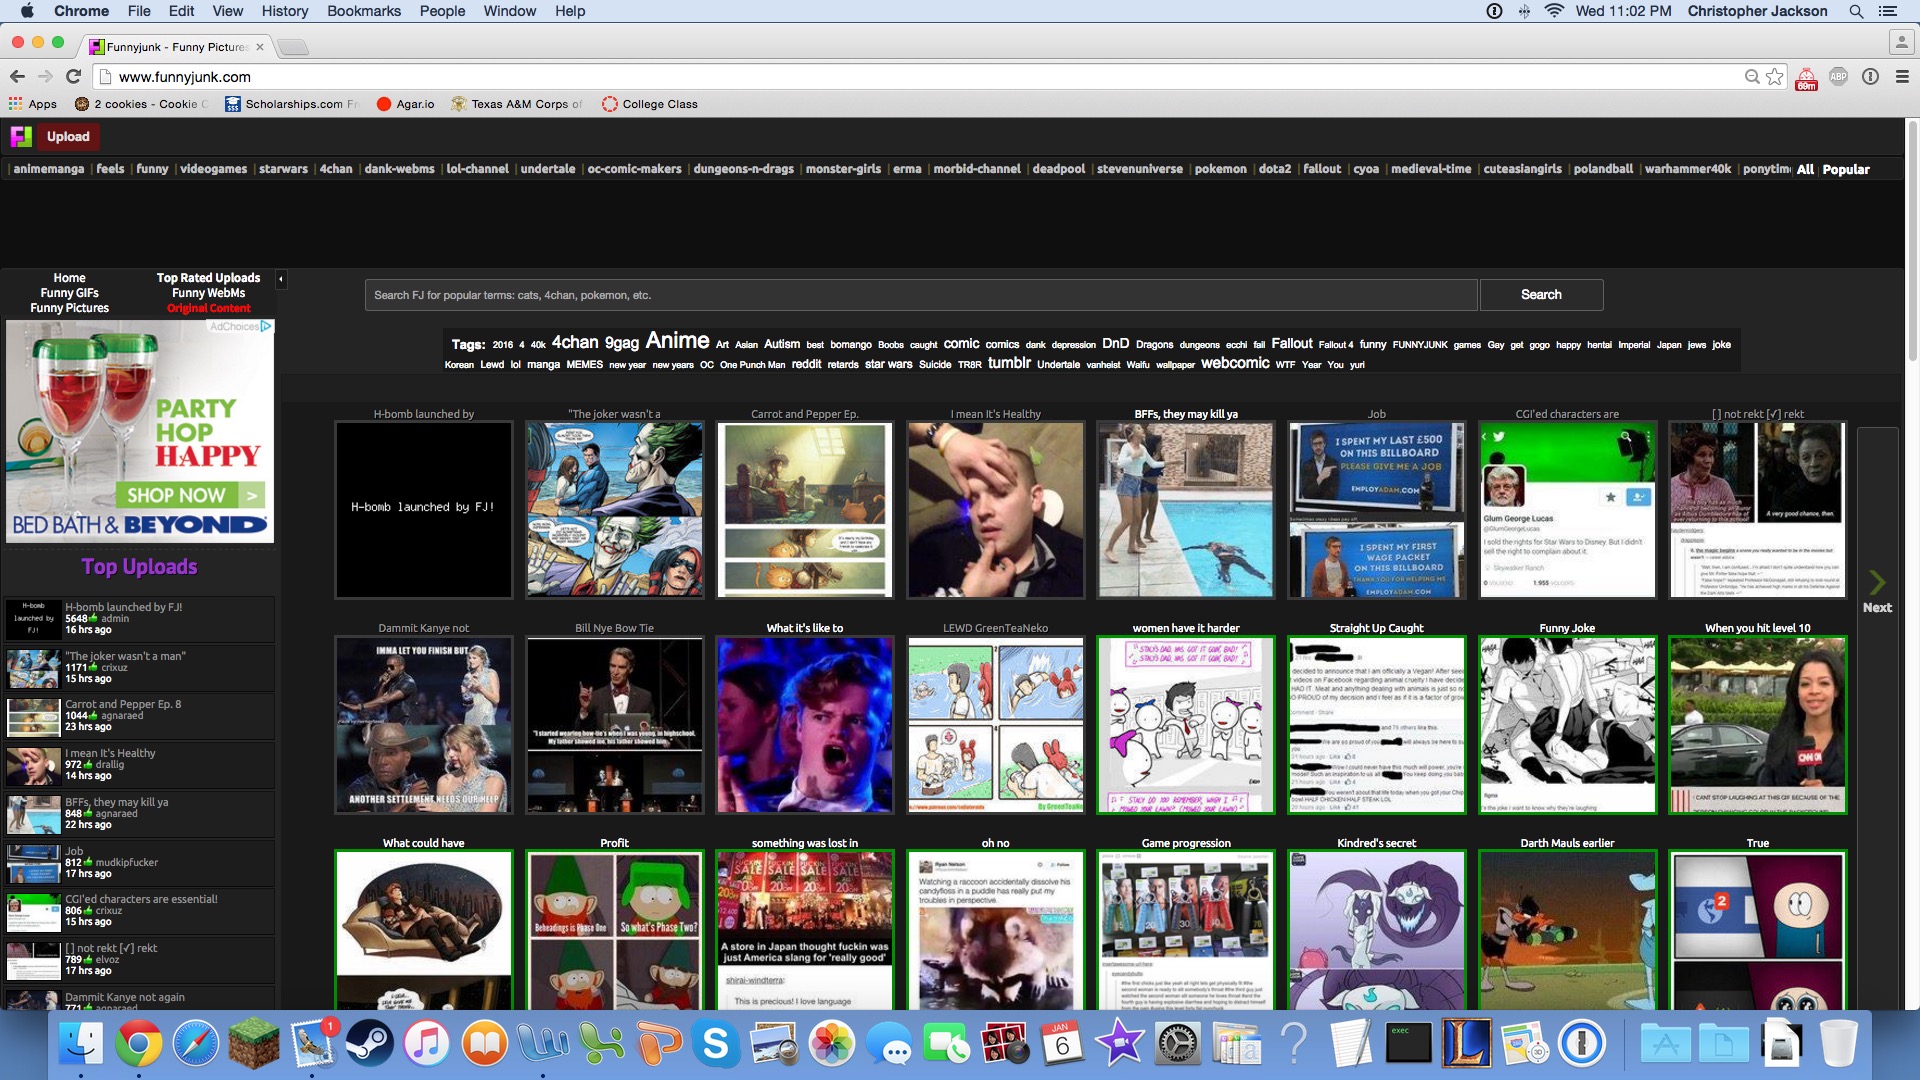
Task: Open the History menu
Action: [x=284, y=11]
